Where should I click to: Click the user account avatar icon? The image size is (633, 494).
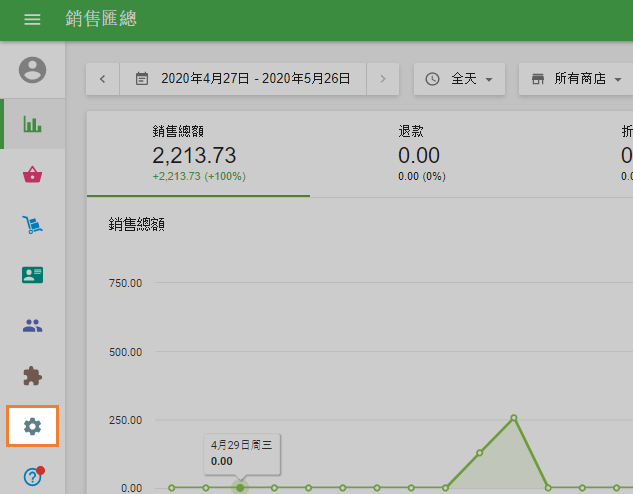33,70
